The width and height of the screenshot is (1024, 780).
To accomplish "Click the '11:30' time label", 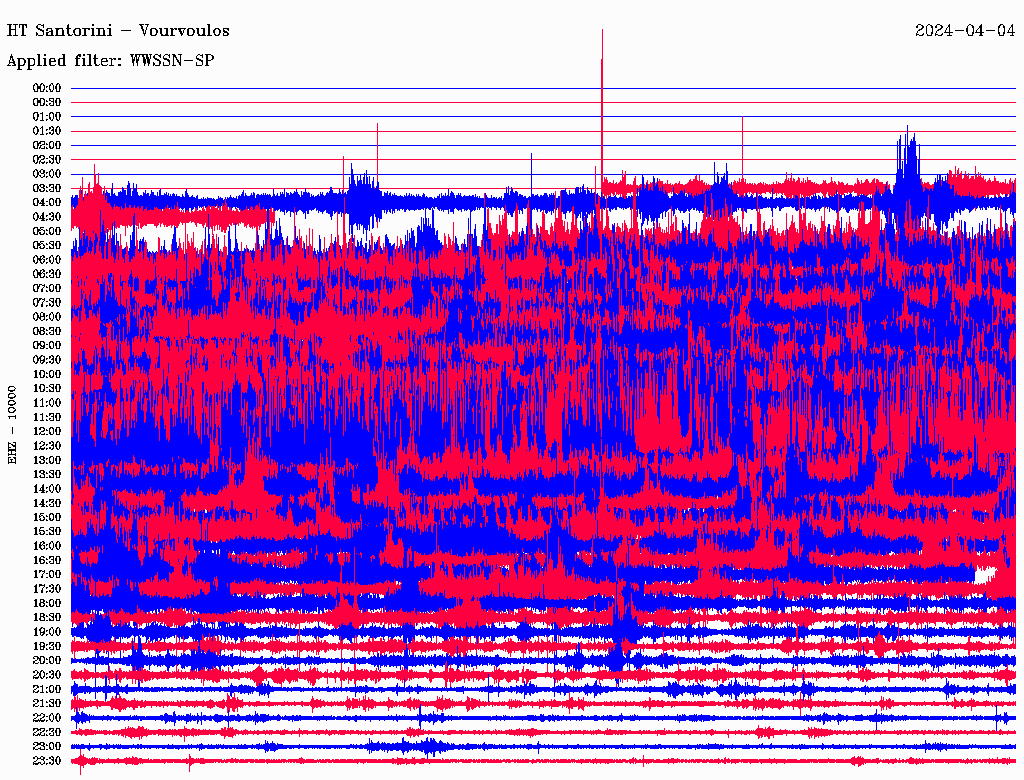I will click(47, 417).
